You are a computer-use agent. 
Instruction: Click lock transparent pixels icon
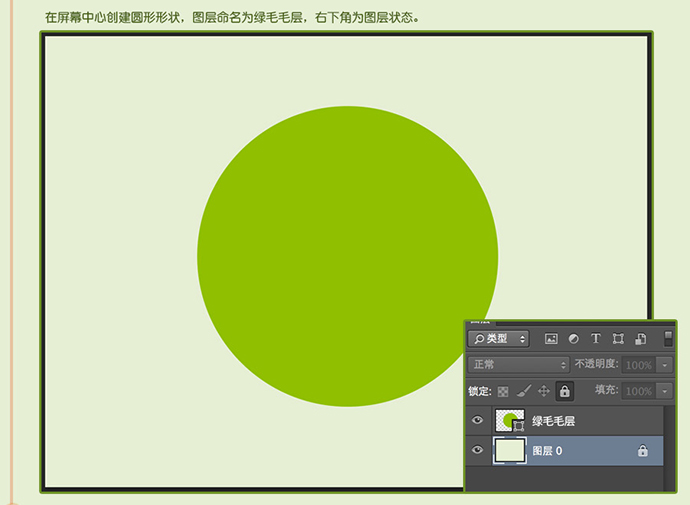503,391
